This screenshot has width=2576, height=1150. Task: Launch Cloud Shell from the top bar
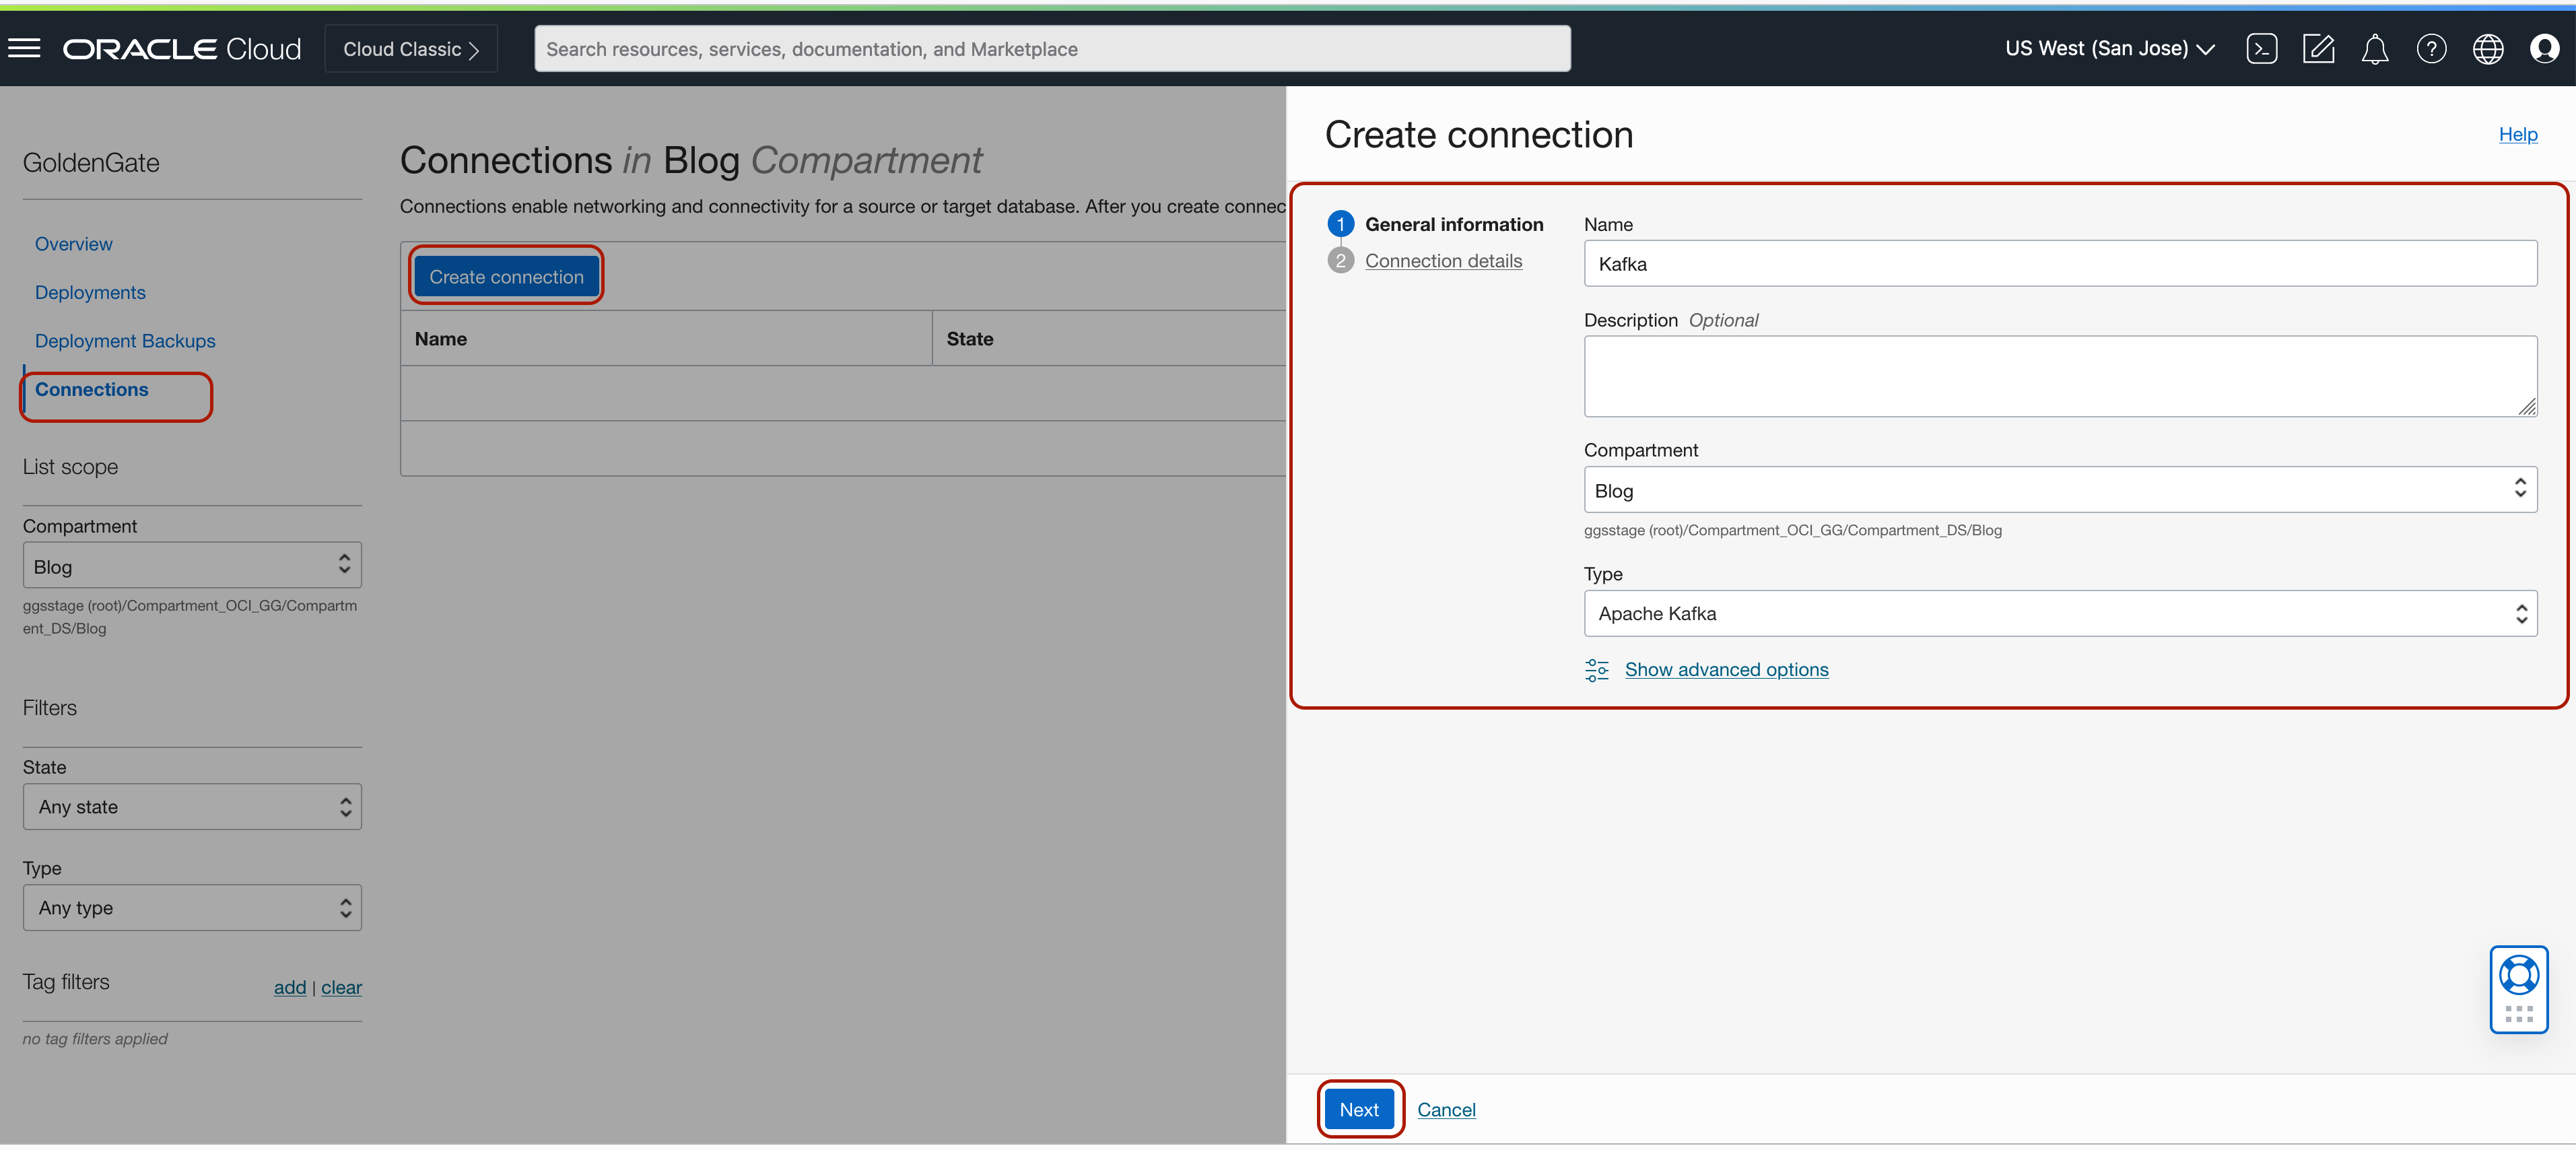point(2263,48)
